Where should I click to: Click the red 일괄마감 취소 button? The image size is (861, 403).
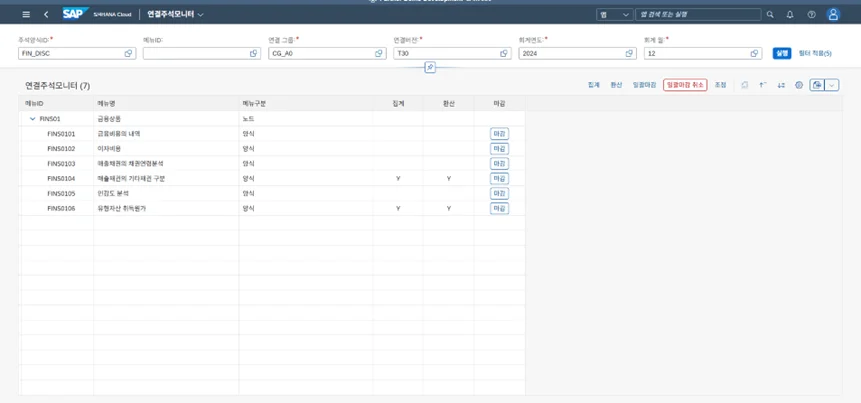tap(685, 85)
